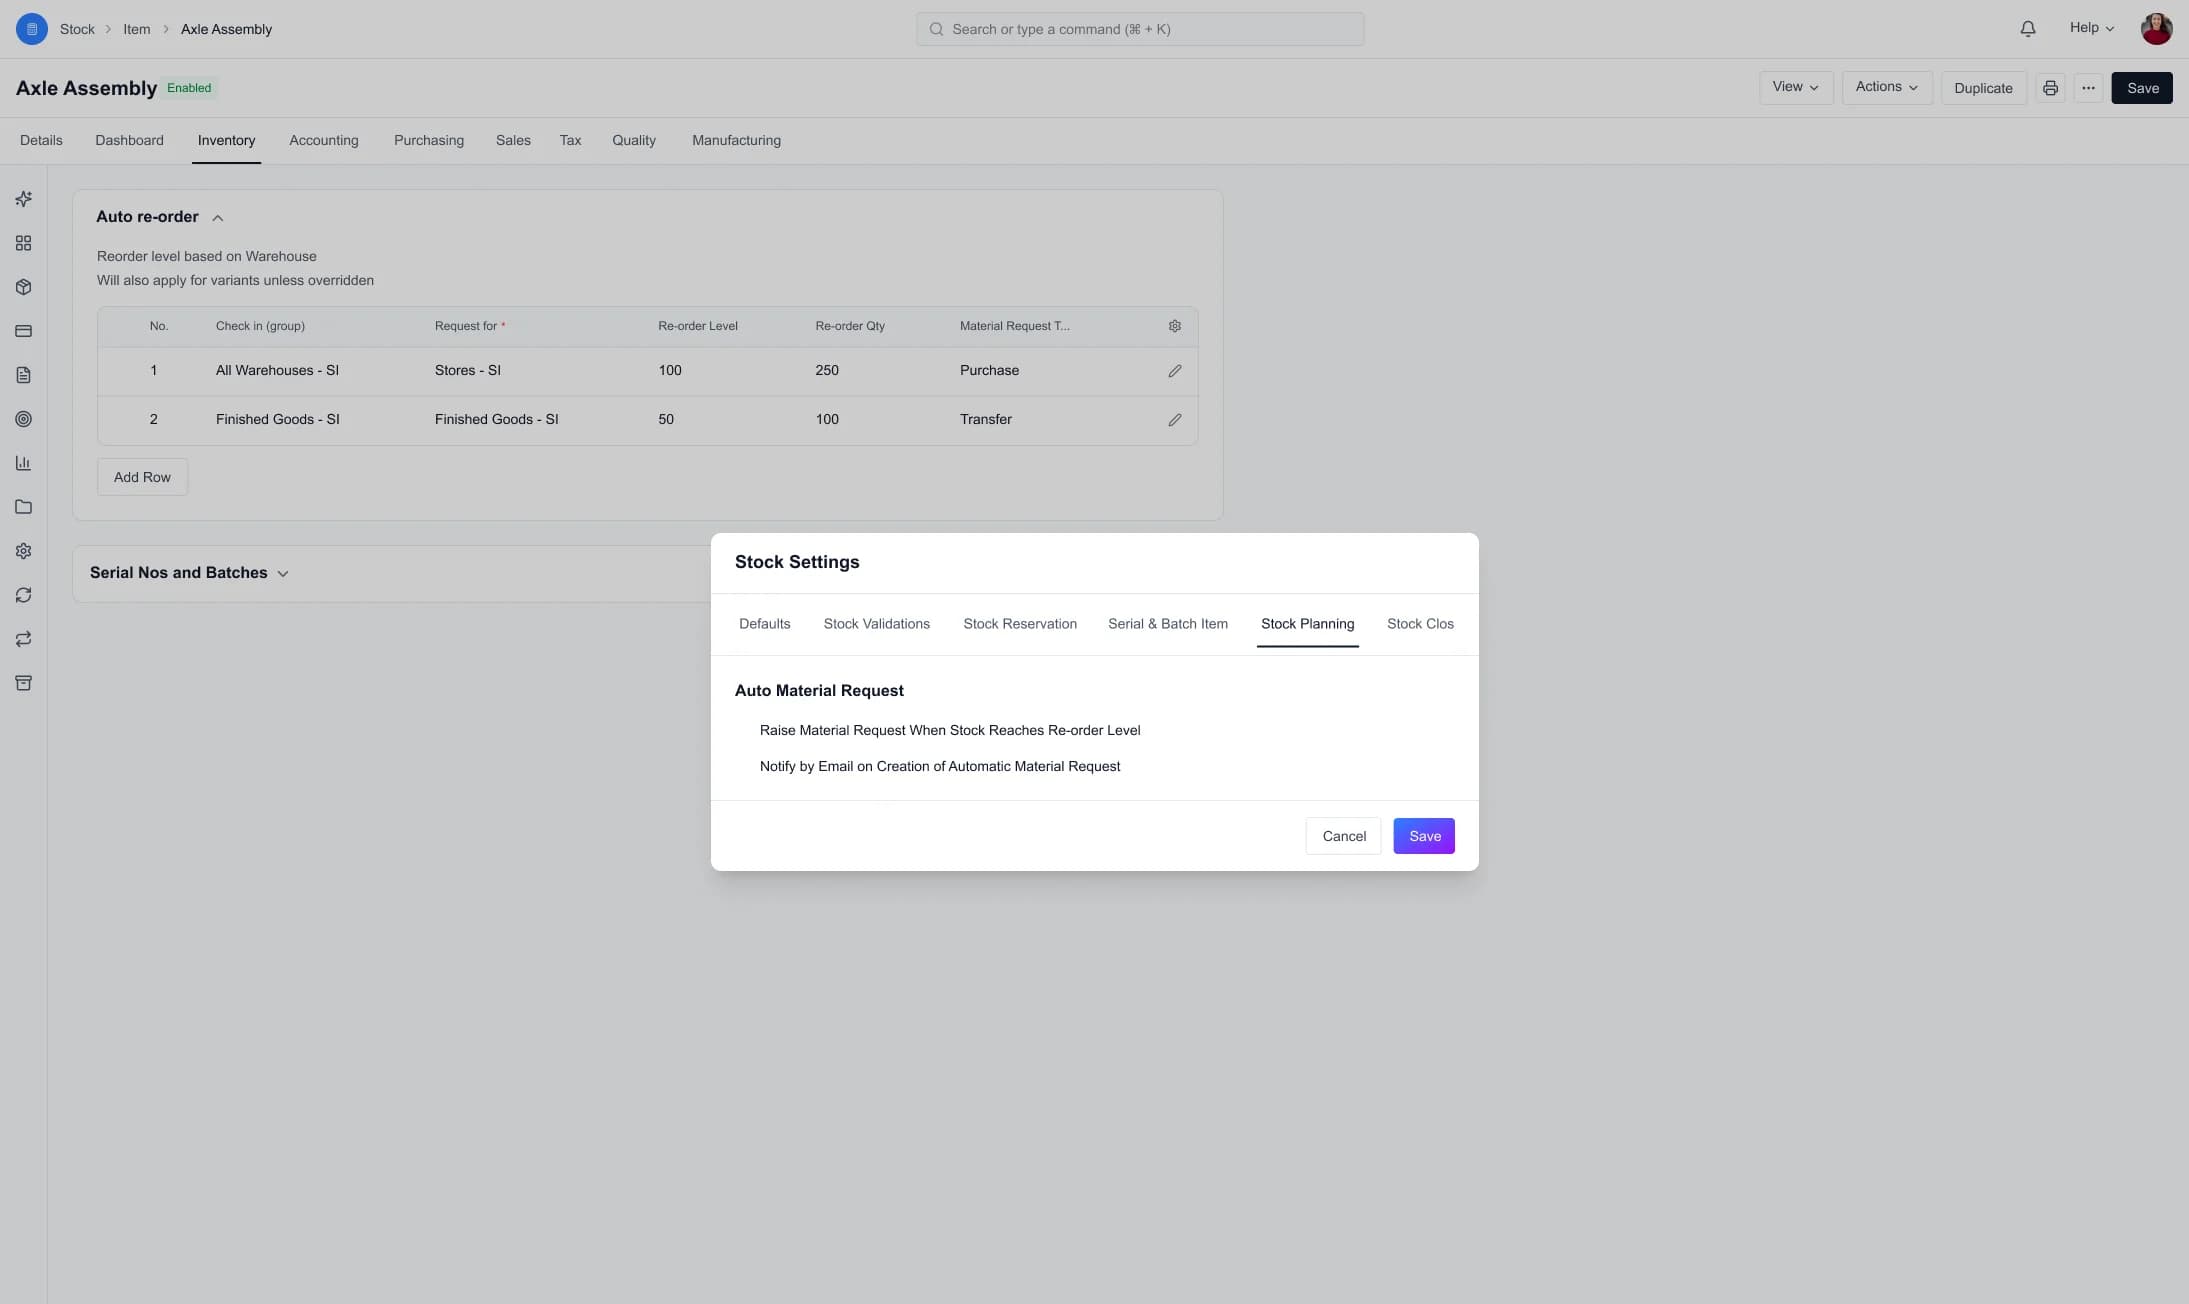Open the apps grid icon in sidebar
The height and width of the screenshot is (1304, 2189).
click(24, 243)
